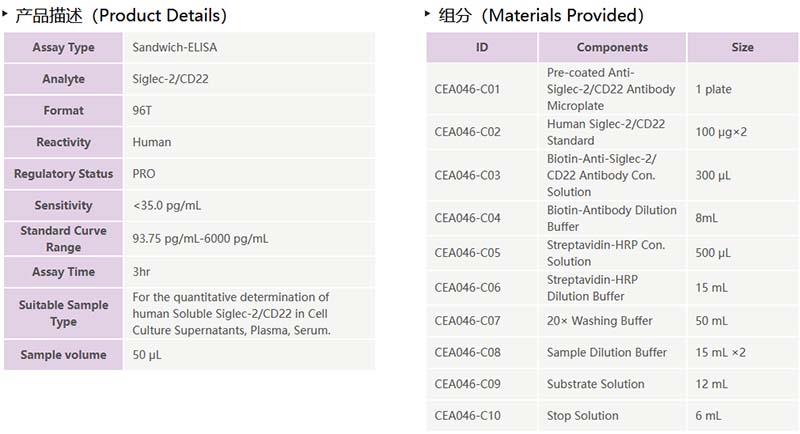Click the Regulatory Status label cell

[63, 174]
